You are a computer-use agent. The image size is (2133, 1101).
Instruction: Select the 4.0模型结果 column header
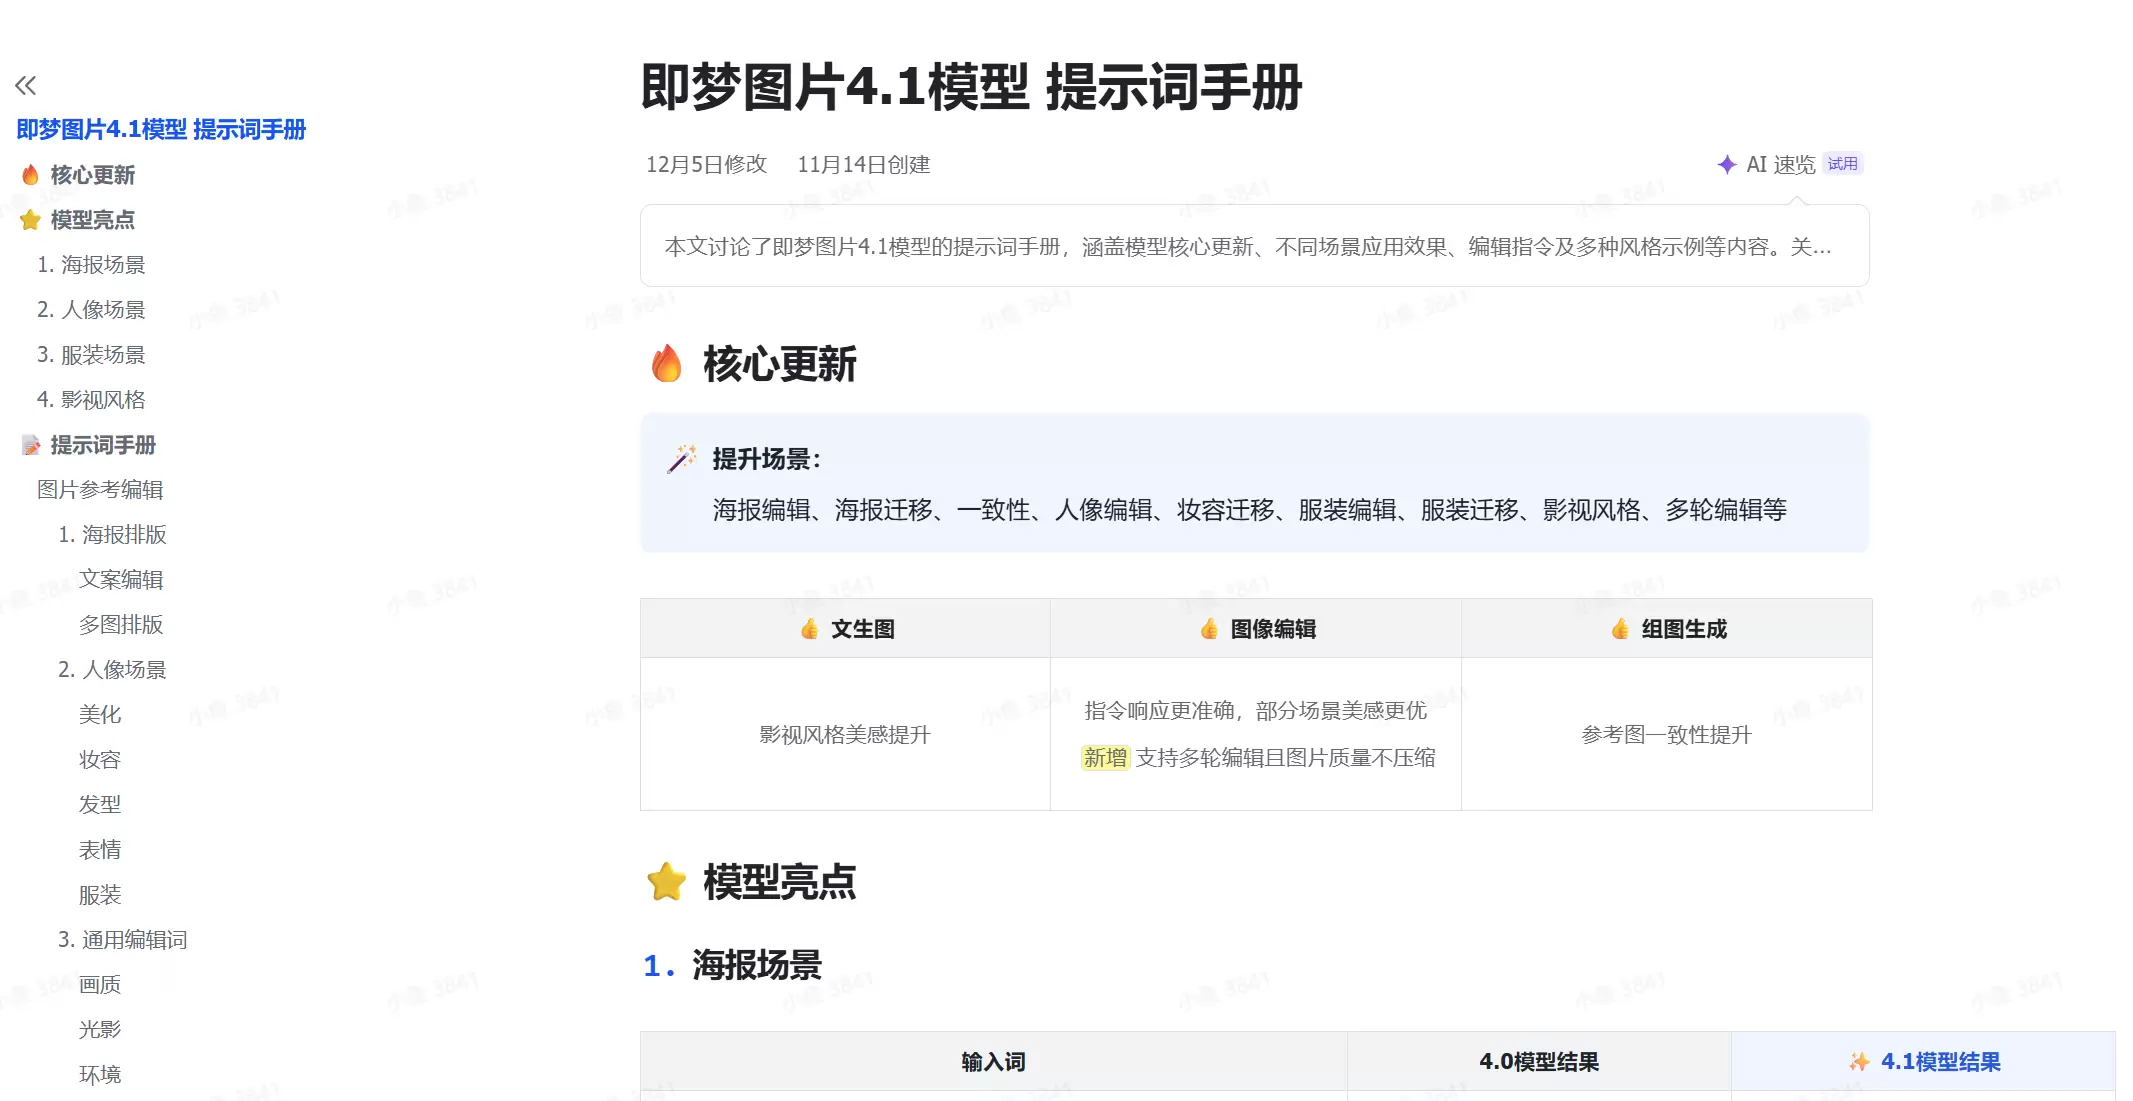tap(1540, 1062)
